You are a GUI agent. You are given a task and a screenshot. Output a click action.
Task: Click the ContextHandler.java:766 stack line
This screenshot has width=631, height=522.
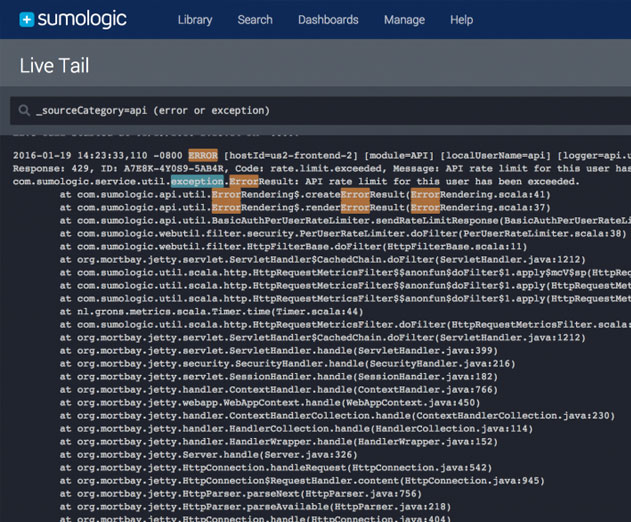(278, 390)
